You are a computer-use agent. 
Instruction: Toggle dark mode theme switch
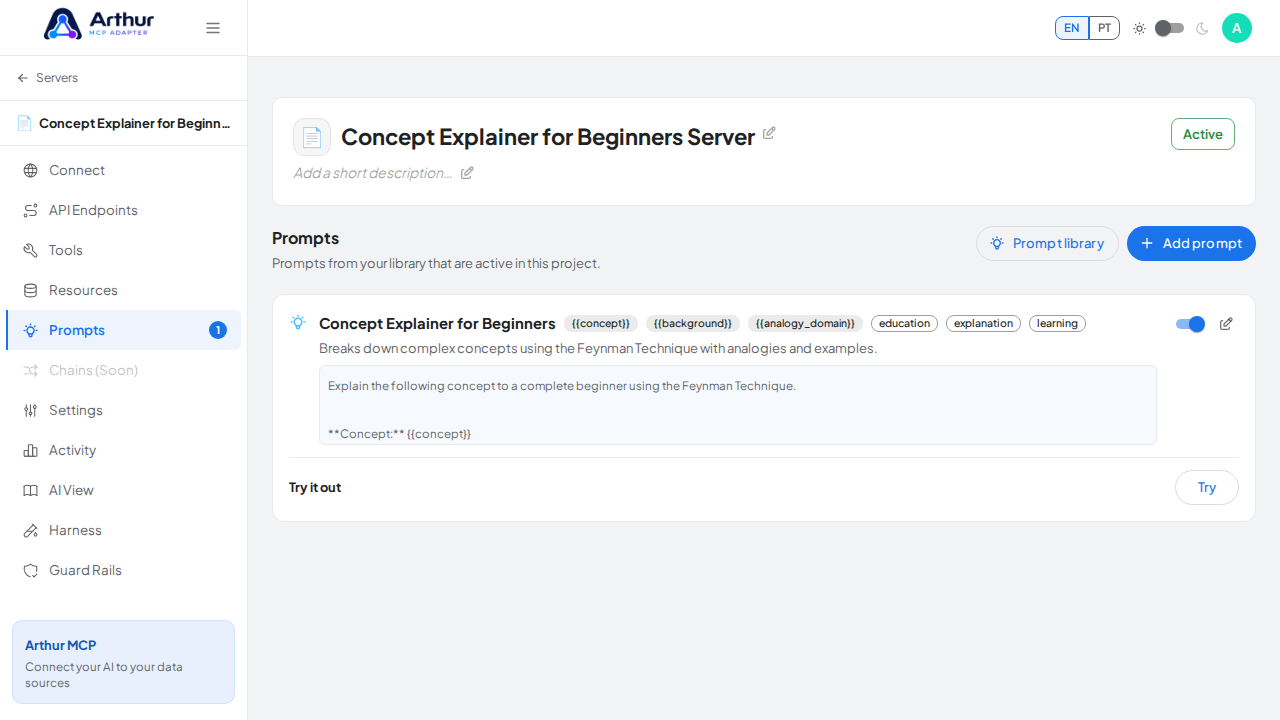click(1169, 28)
